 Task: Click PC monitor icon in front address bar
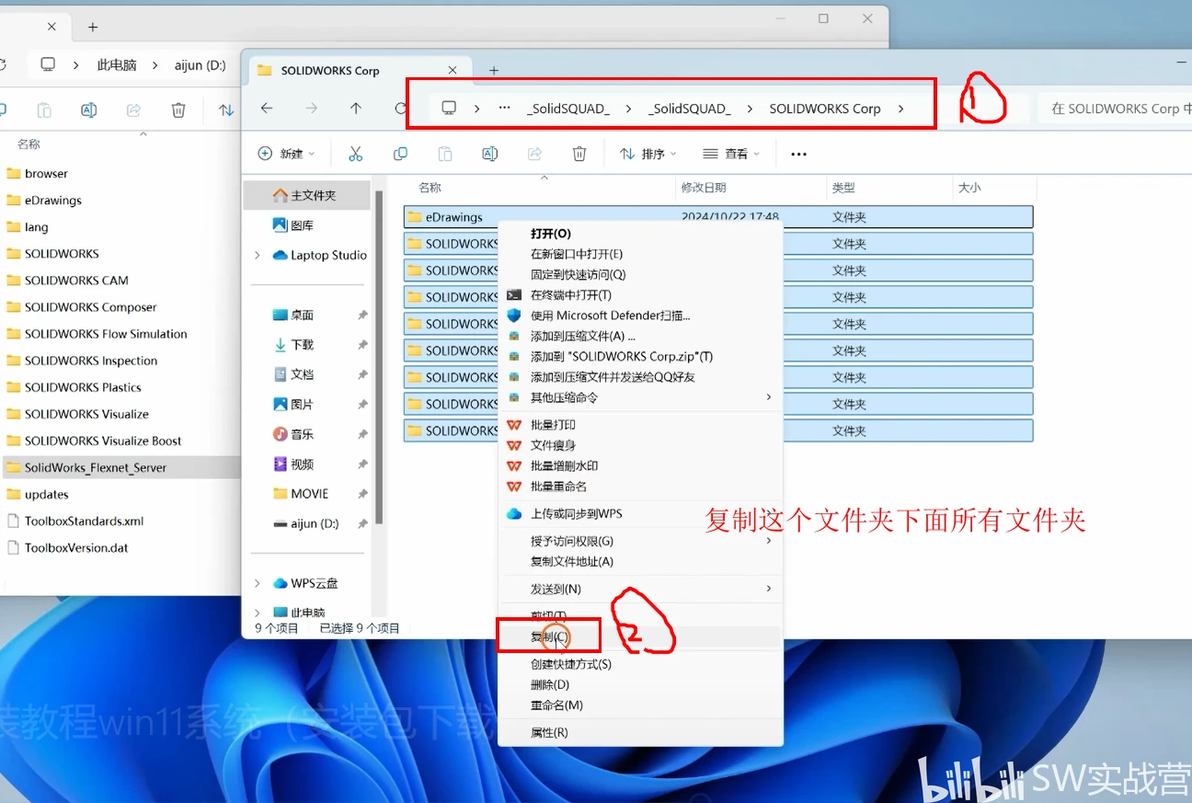449,108
